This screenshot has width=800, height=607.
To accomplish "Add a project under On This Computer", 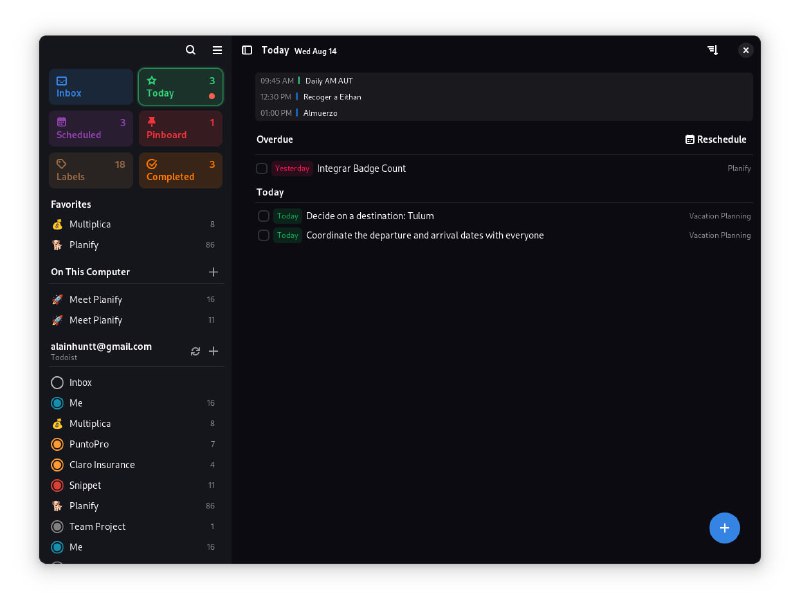I will tap(213, 271).
